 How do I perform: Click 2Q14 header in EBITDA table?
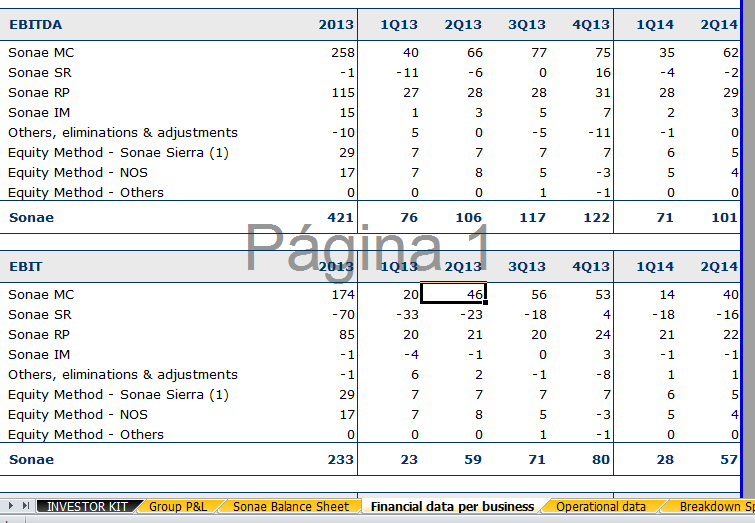719,25
